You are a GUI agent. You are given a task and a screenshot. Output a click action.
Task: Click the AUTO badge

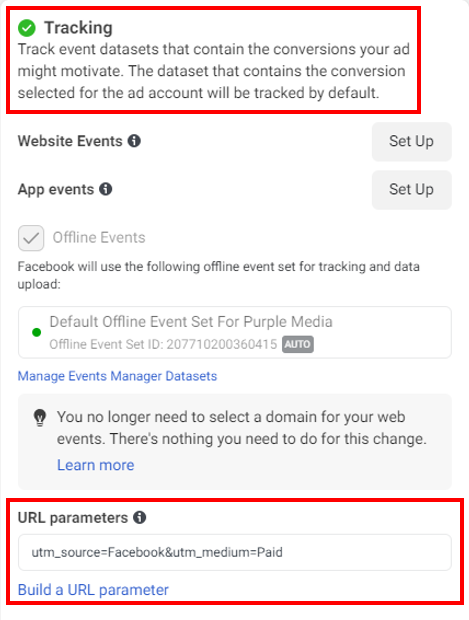298,344
